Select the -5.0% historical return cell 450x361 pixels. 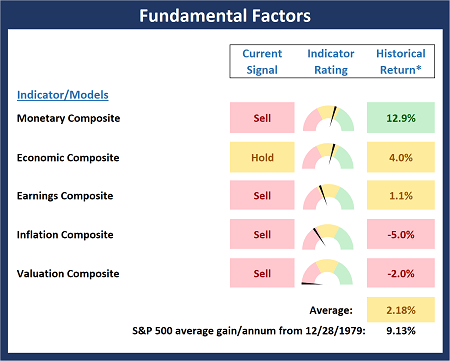[401, 234]
